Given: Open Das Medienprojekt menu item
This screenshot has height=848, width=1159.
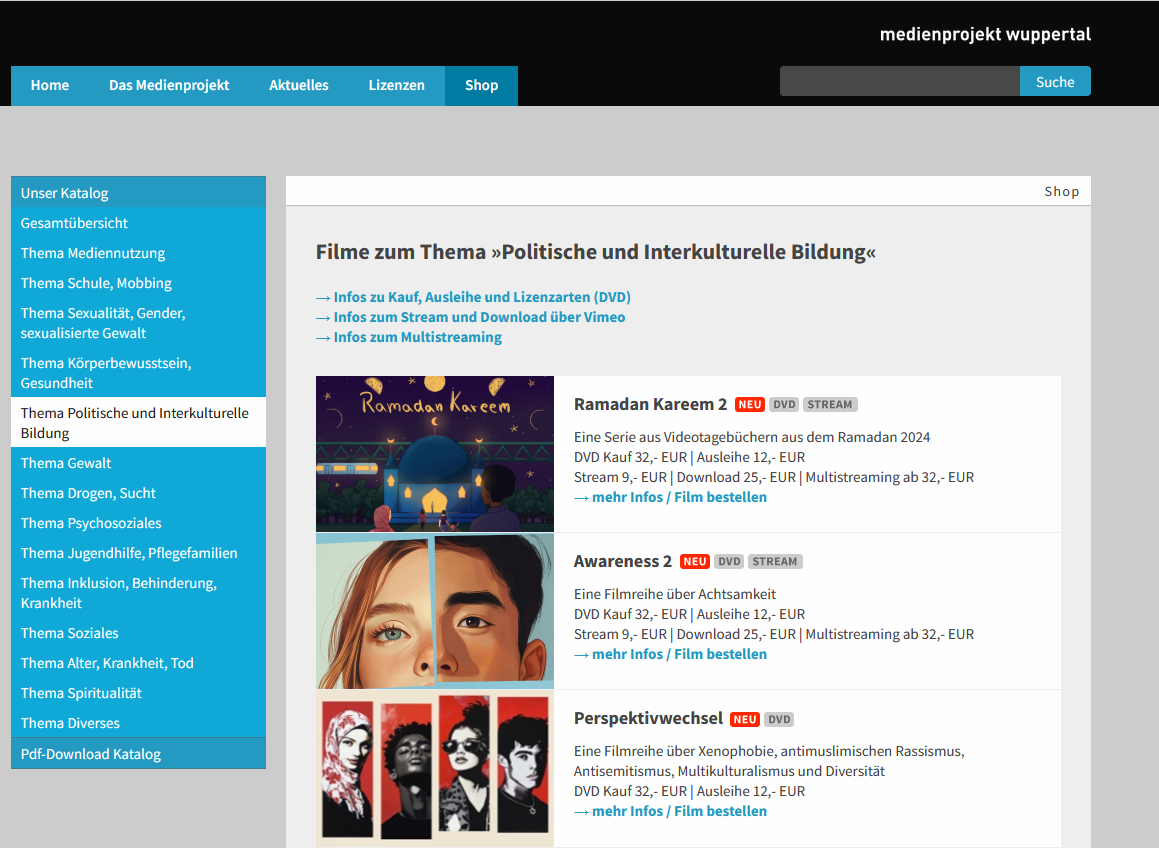Looking at the screenshot, I should 169,85.
